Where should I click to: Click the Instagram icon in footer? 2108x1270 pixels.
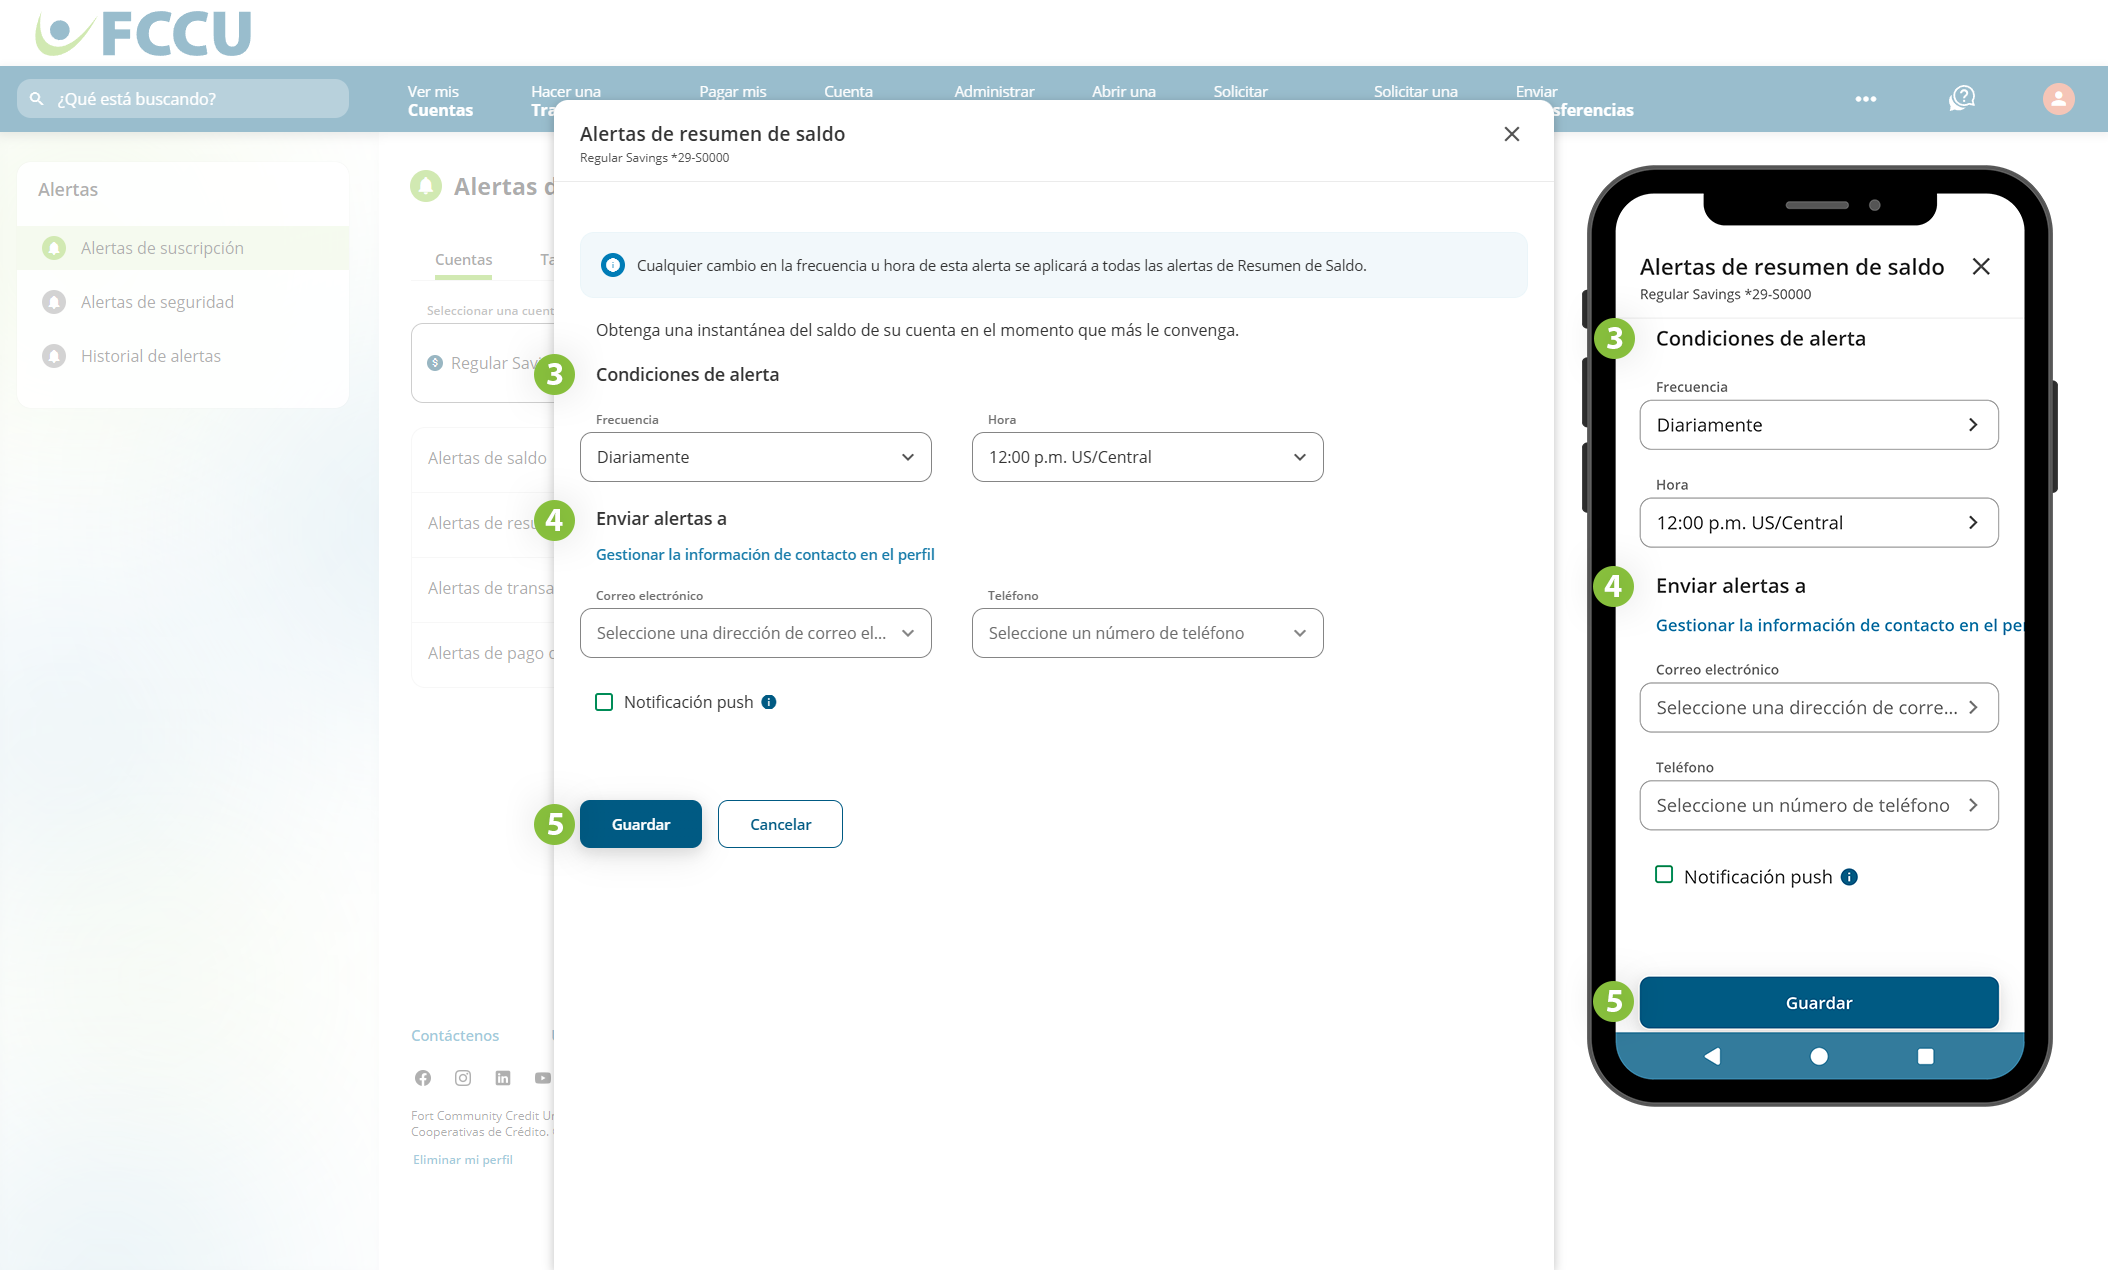(x=463, y=1078)
